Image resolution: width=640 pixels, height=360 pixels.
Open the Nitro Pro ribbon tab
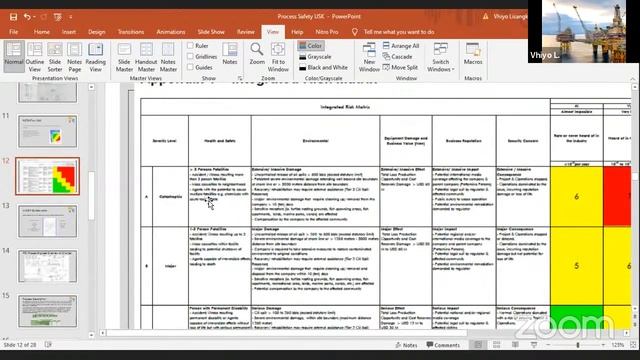(x=327, y=32)
